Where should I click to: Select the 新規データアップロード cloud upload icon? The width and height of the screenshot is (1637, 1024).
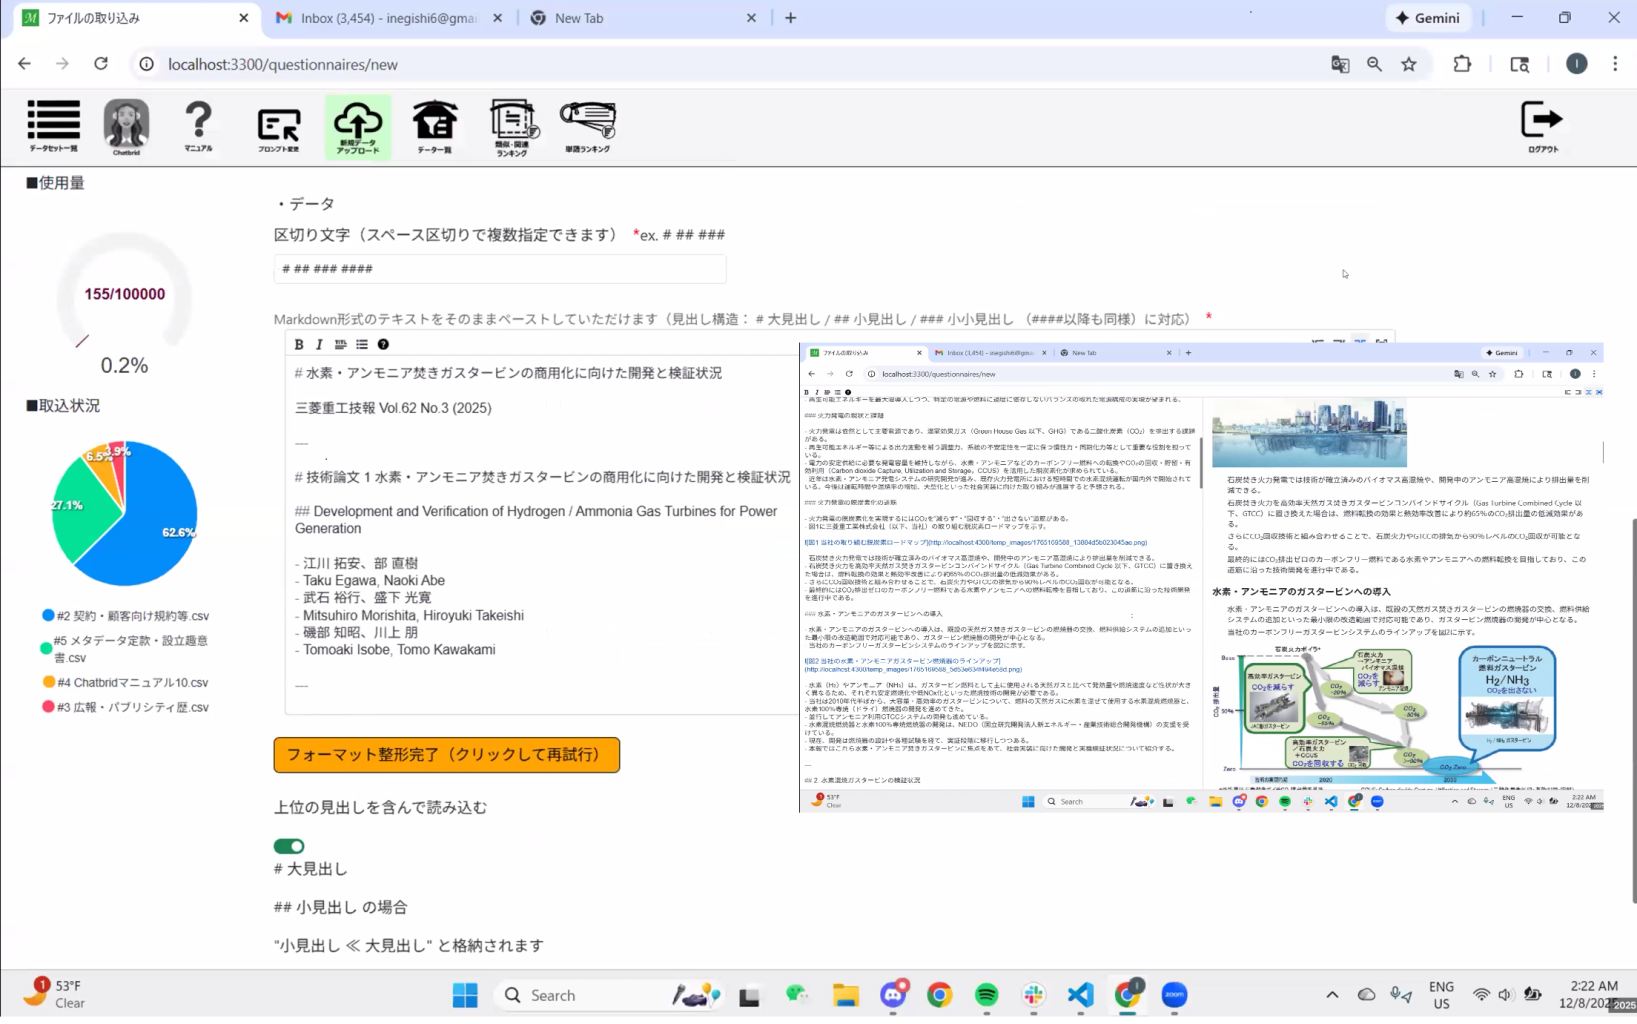click(357, 126)
